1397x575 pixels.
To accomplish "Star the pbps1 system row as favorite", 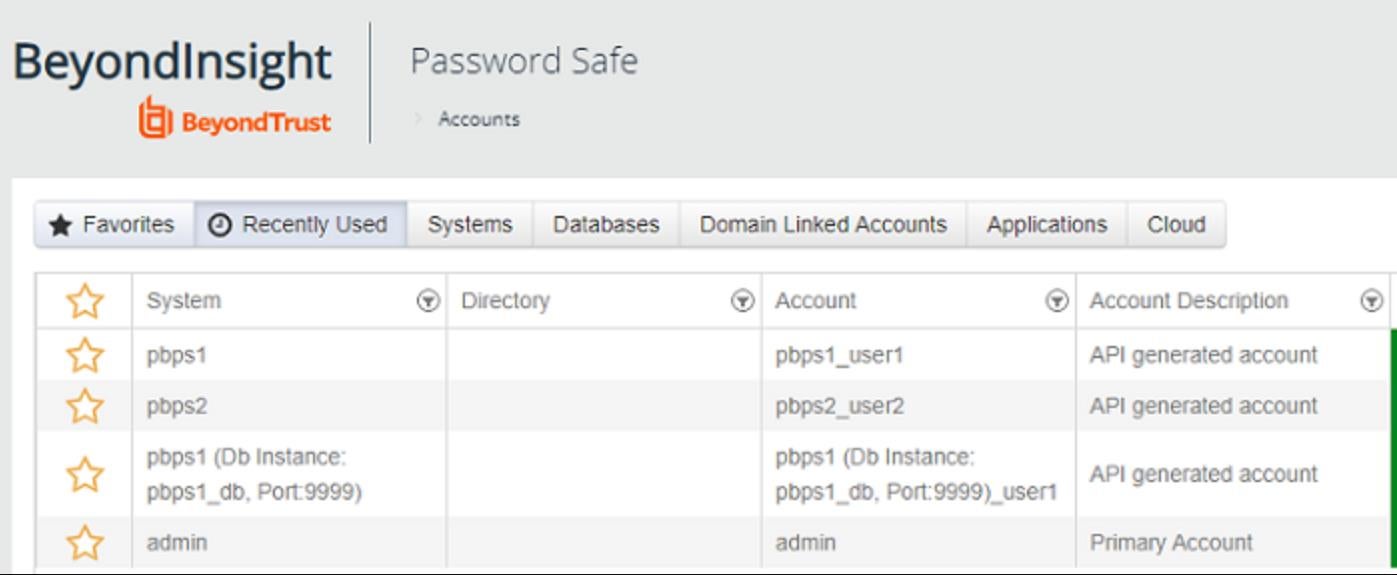I will pyautogui.click(x=85, y=355).
